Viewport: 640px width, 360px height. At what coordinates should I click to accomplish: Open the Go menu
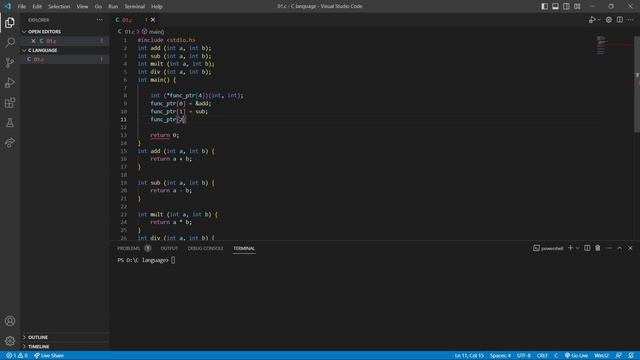[98, 6]
